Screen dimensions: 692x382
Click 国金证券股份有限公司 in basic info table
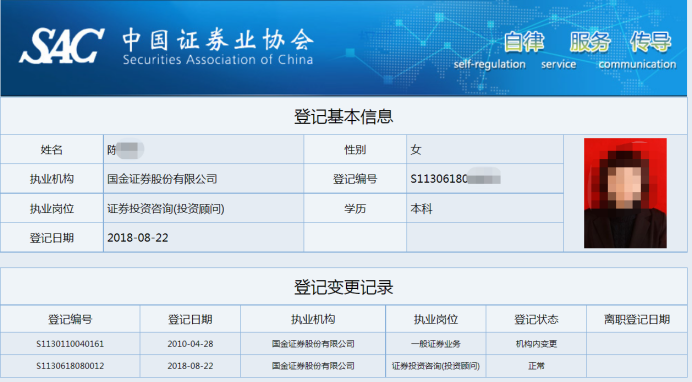(162, 179)
